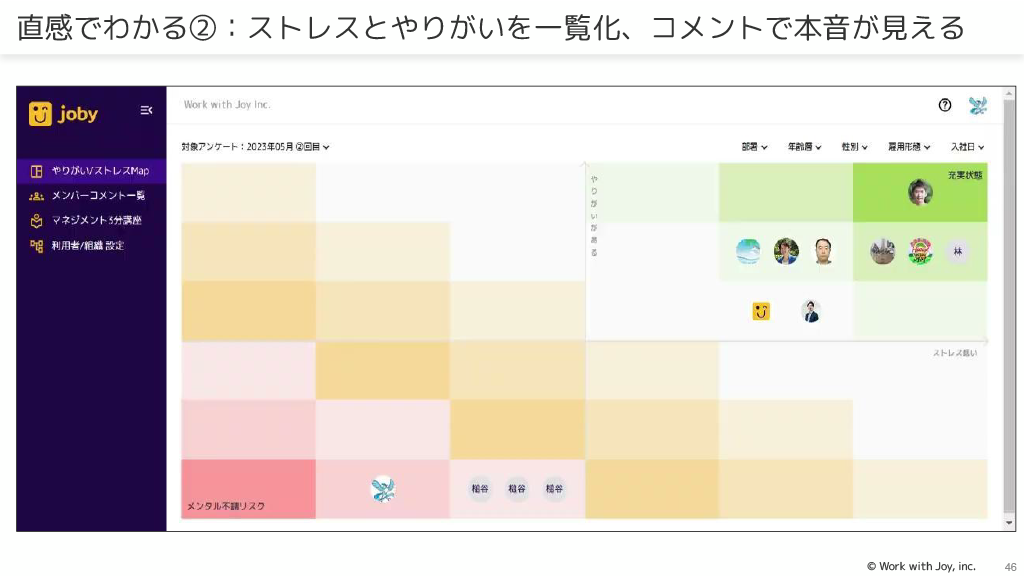This screenshot has height=576, width=1024.
Task: Click the joby smiley logo icon
Action: pyautogui.click(x=40, y=114)
